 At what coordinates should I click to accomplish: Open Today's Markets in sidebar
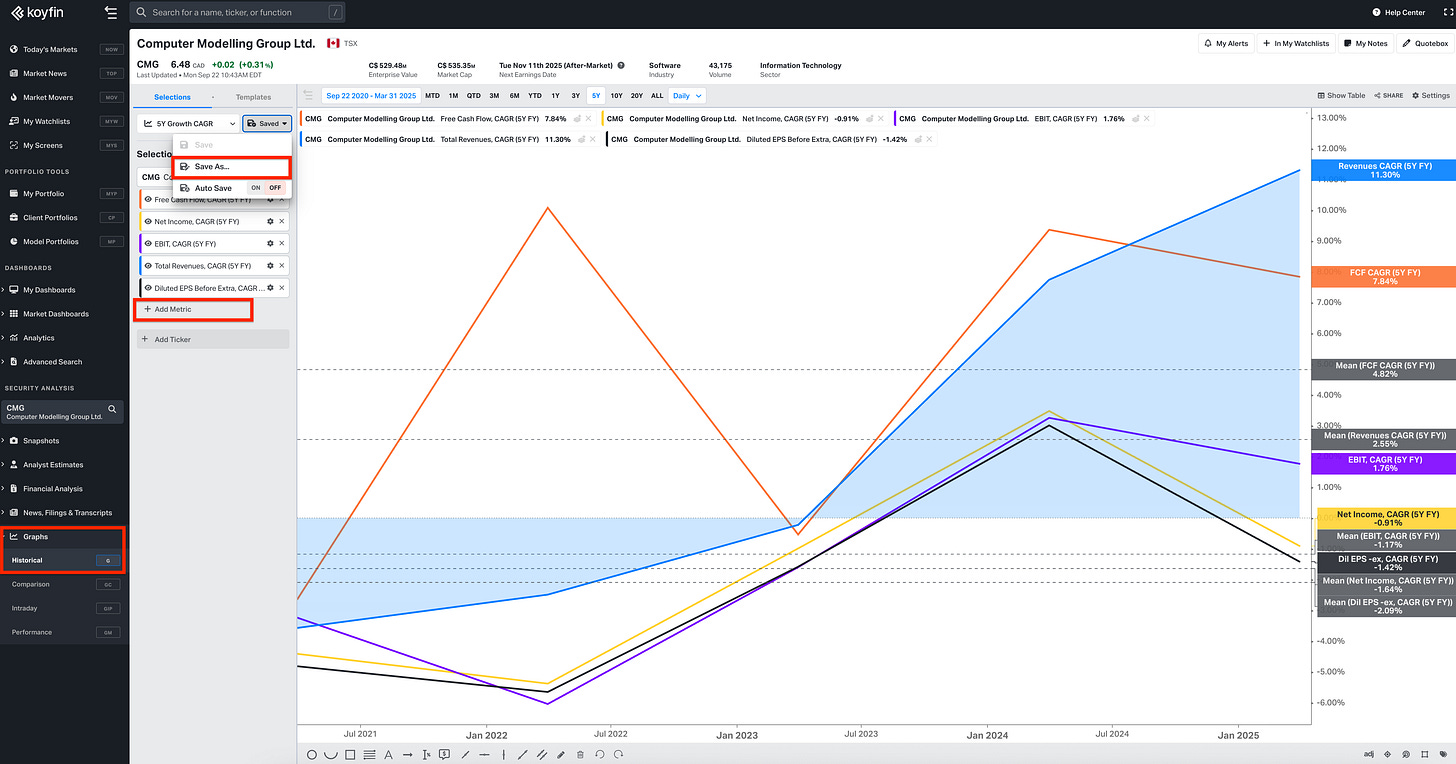click(x=64, y=49)
